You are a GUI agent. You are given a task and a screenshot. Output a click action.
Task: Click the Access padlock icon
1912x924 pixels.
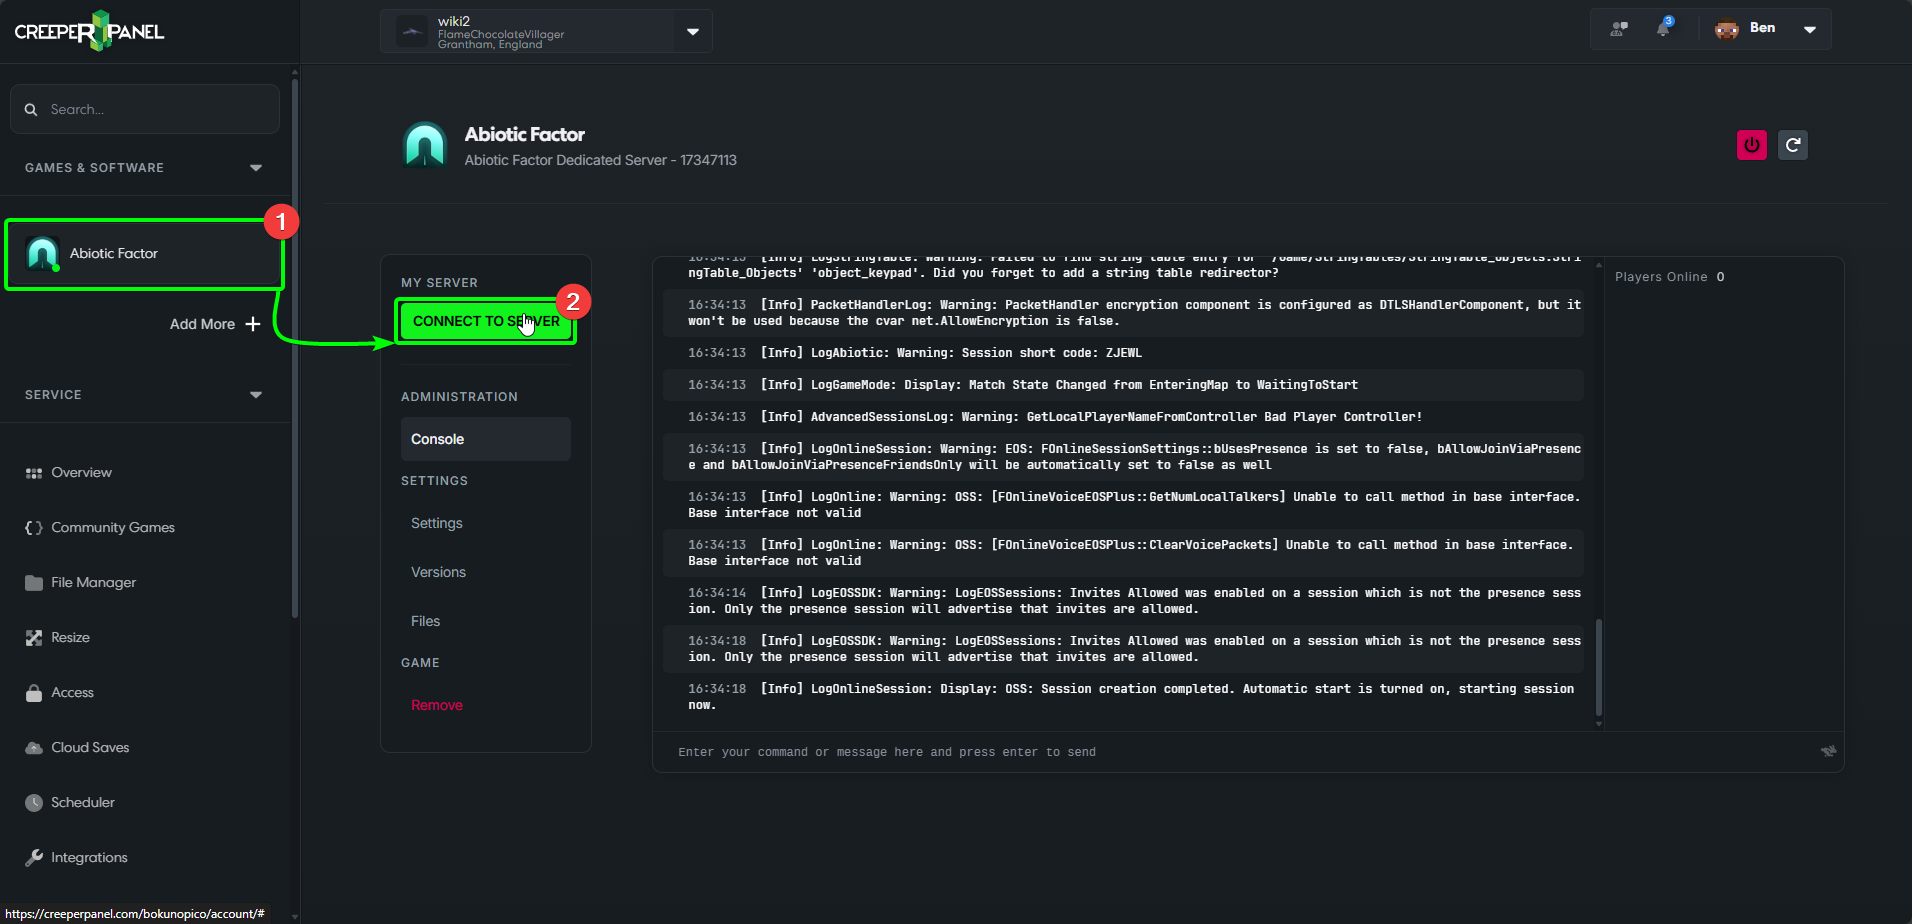(x=34, y=693)
